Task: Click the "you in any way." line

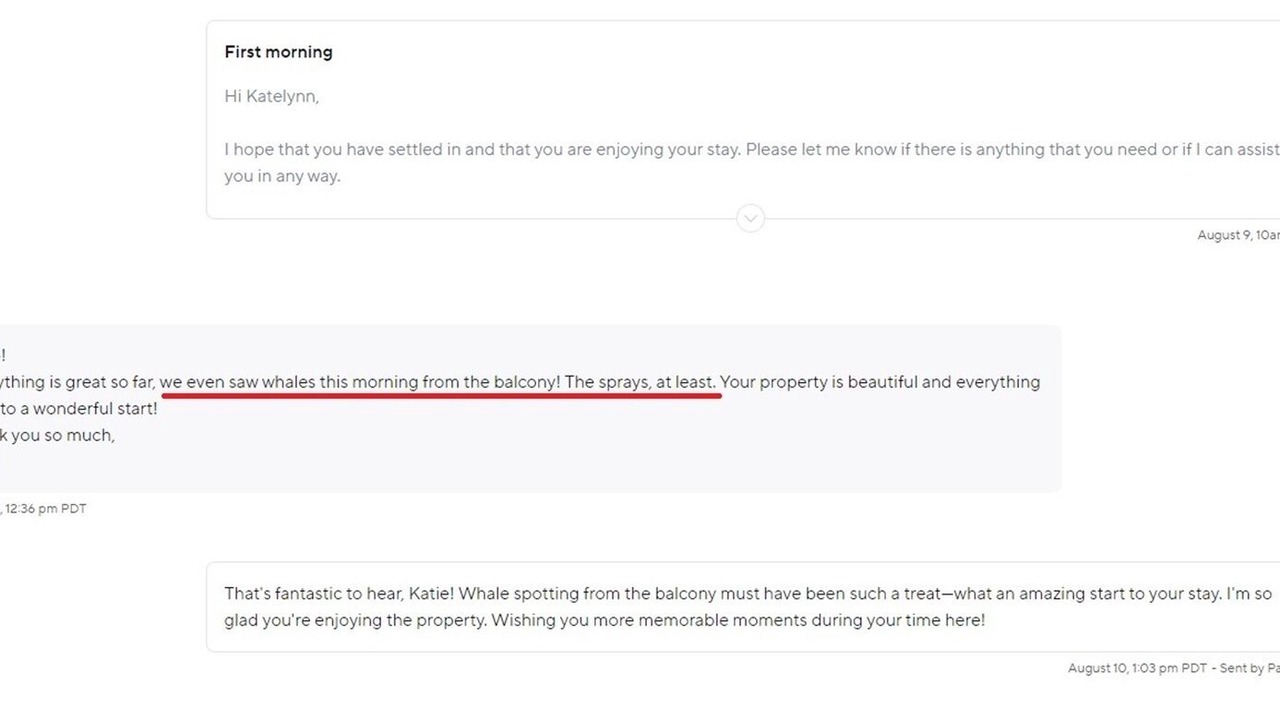Action: pyautogui.click(x=282, y=176)
